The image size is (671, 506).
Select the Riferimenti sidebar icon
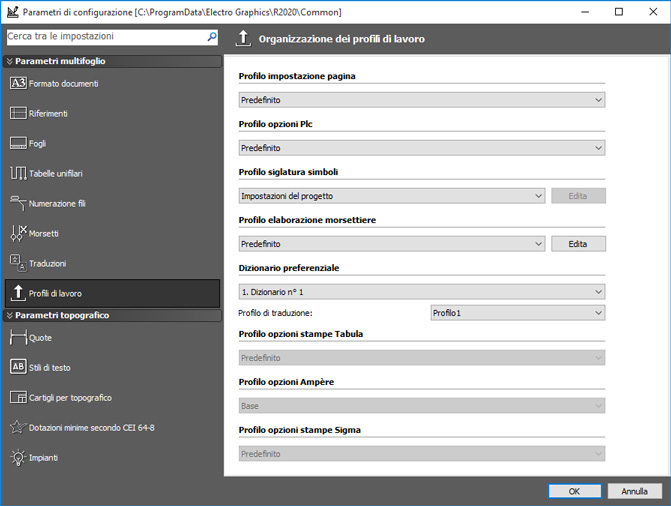(18, 113)
